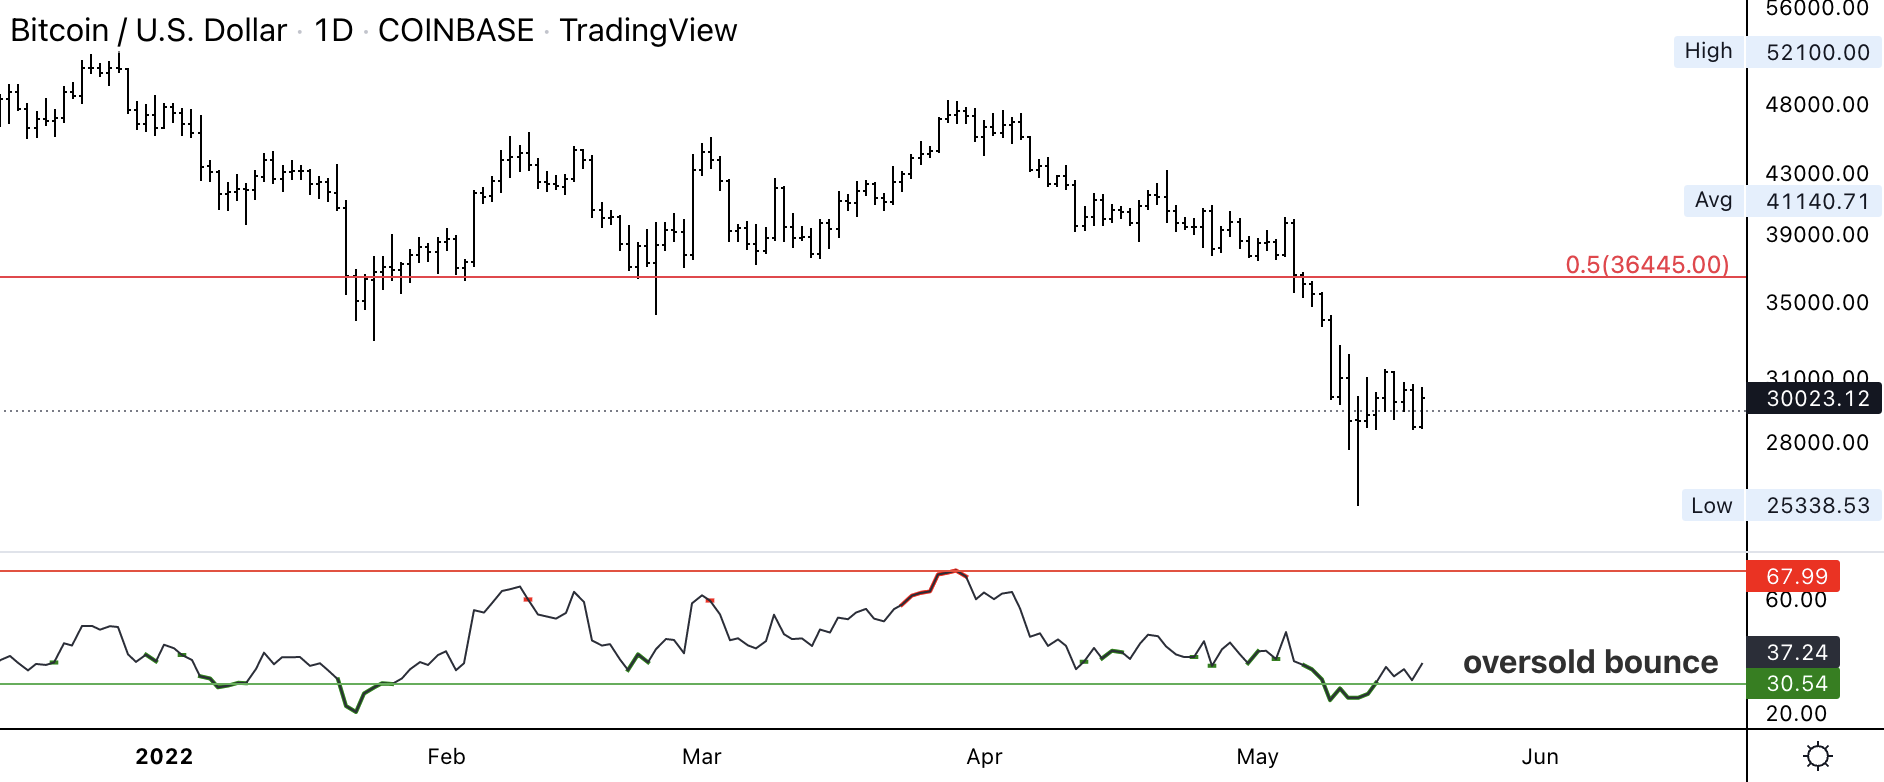Click the green 30.54 RSI oversold tag

(x=1793, y=683)
